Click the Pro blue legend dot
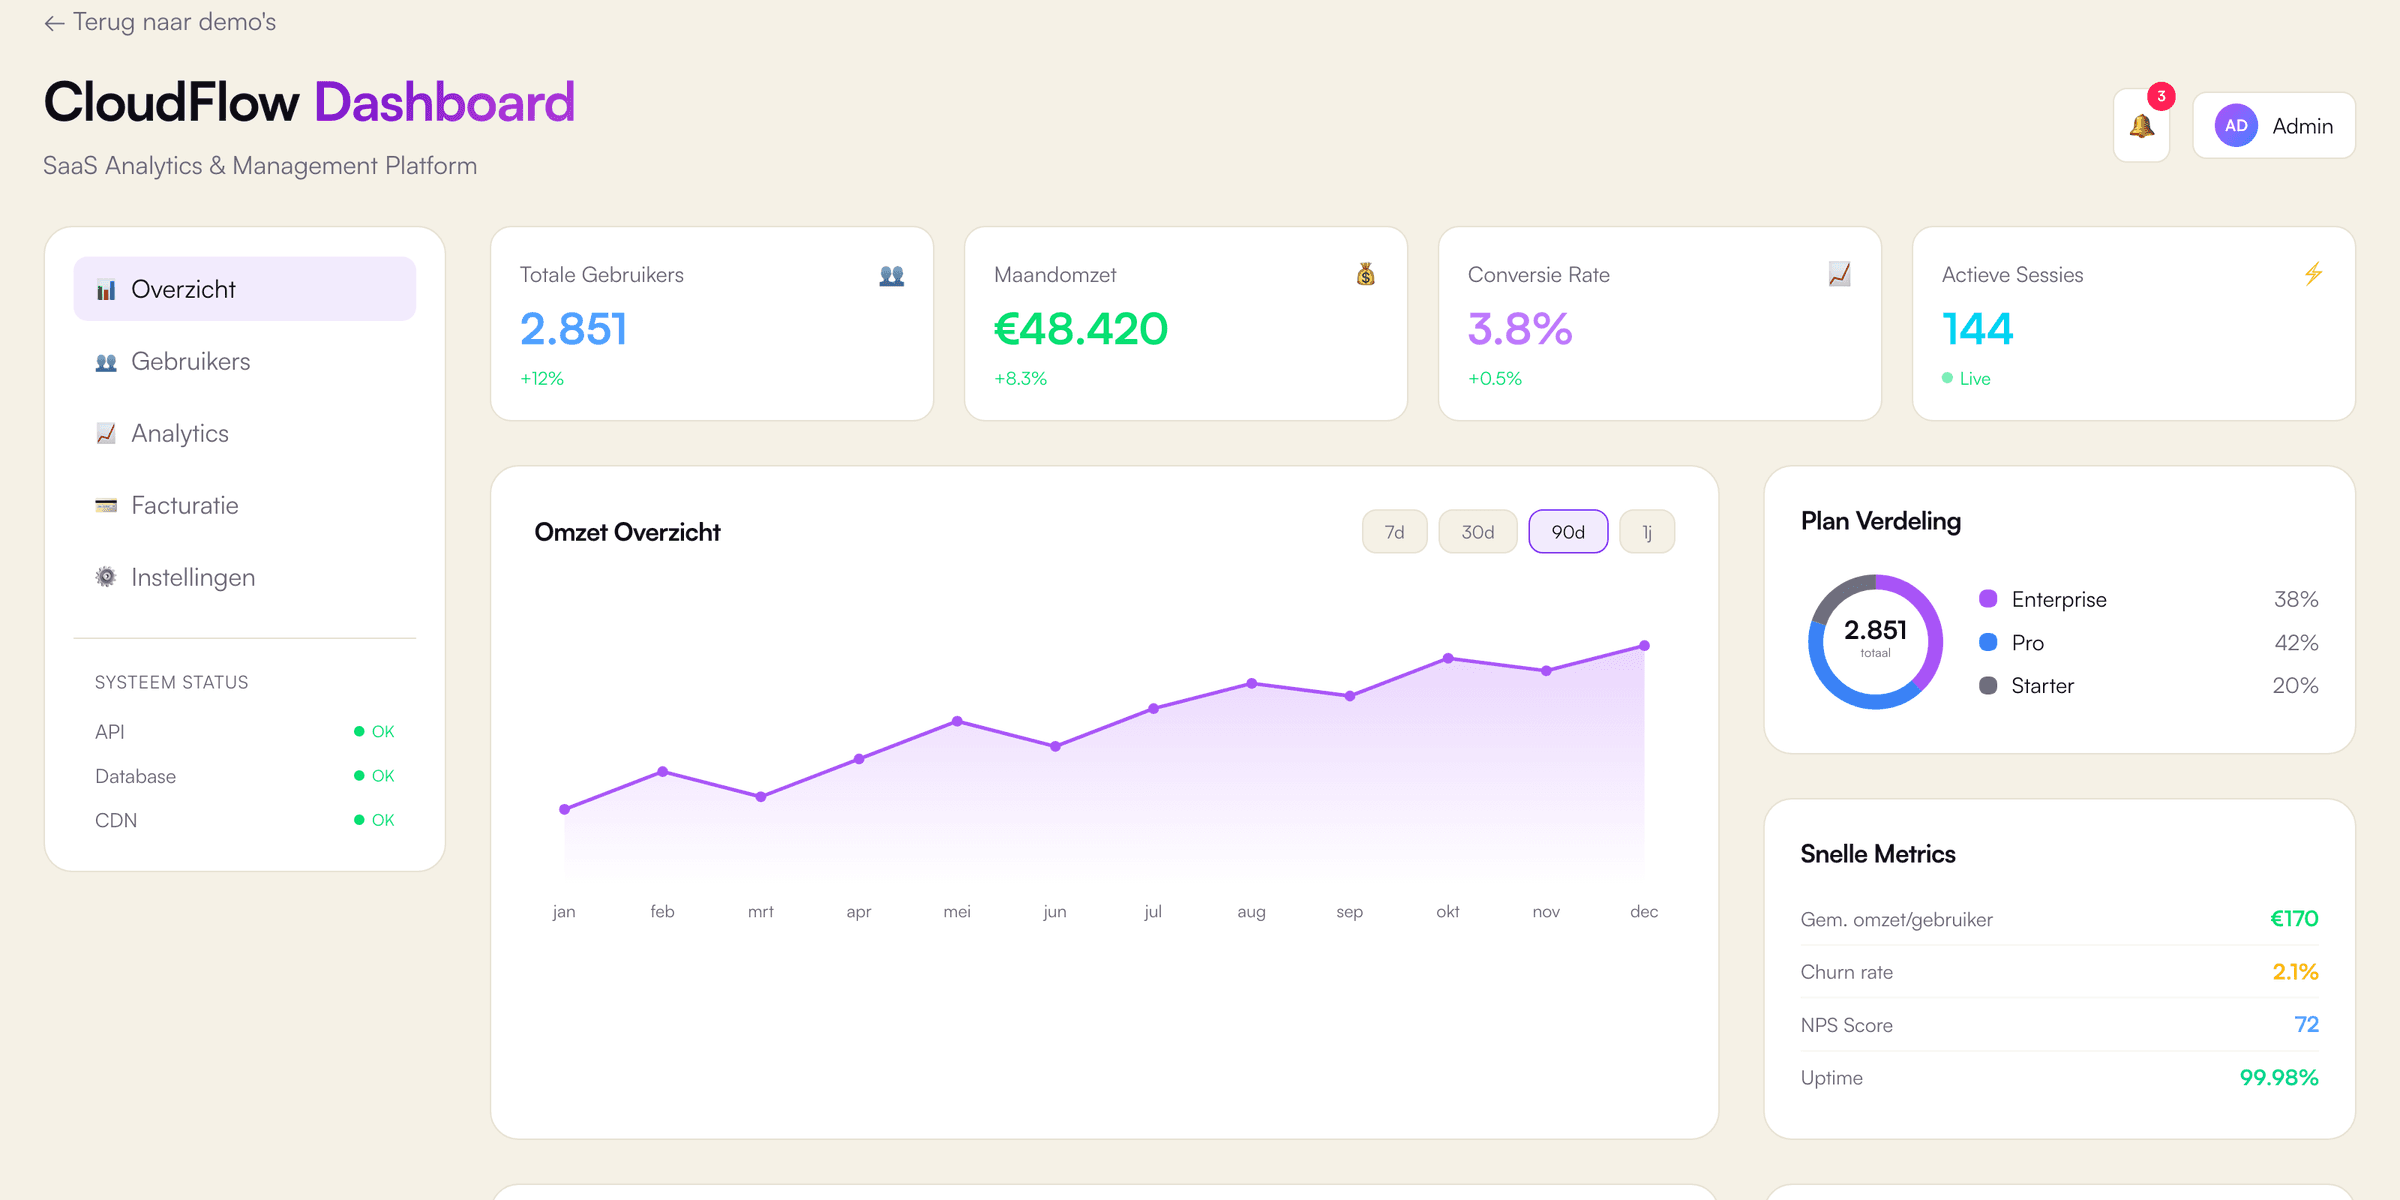The width and height of the screenshot is (2400, 1200). pyautogui.click(x=1988, y=642)
